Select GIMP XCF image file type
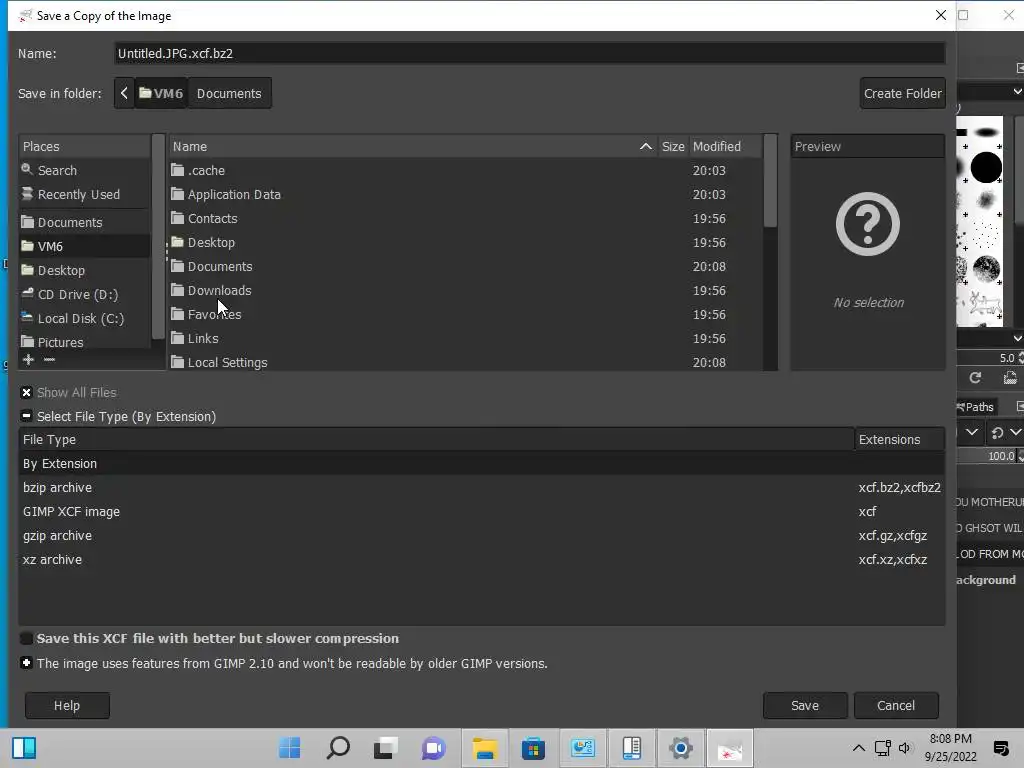This screenshot has width=1024, height=768. (482, 512)
